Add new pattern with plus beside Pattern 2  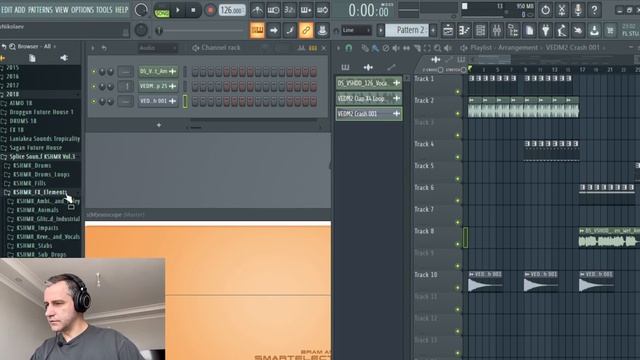click(x=433, y=30)
